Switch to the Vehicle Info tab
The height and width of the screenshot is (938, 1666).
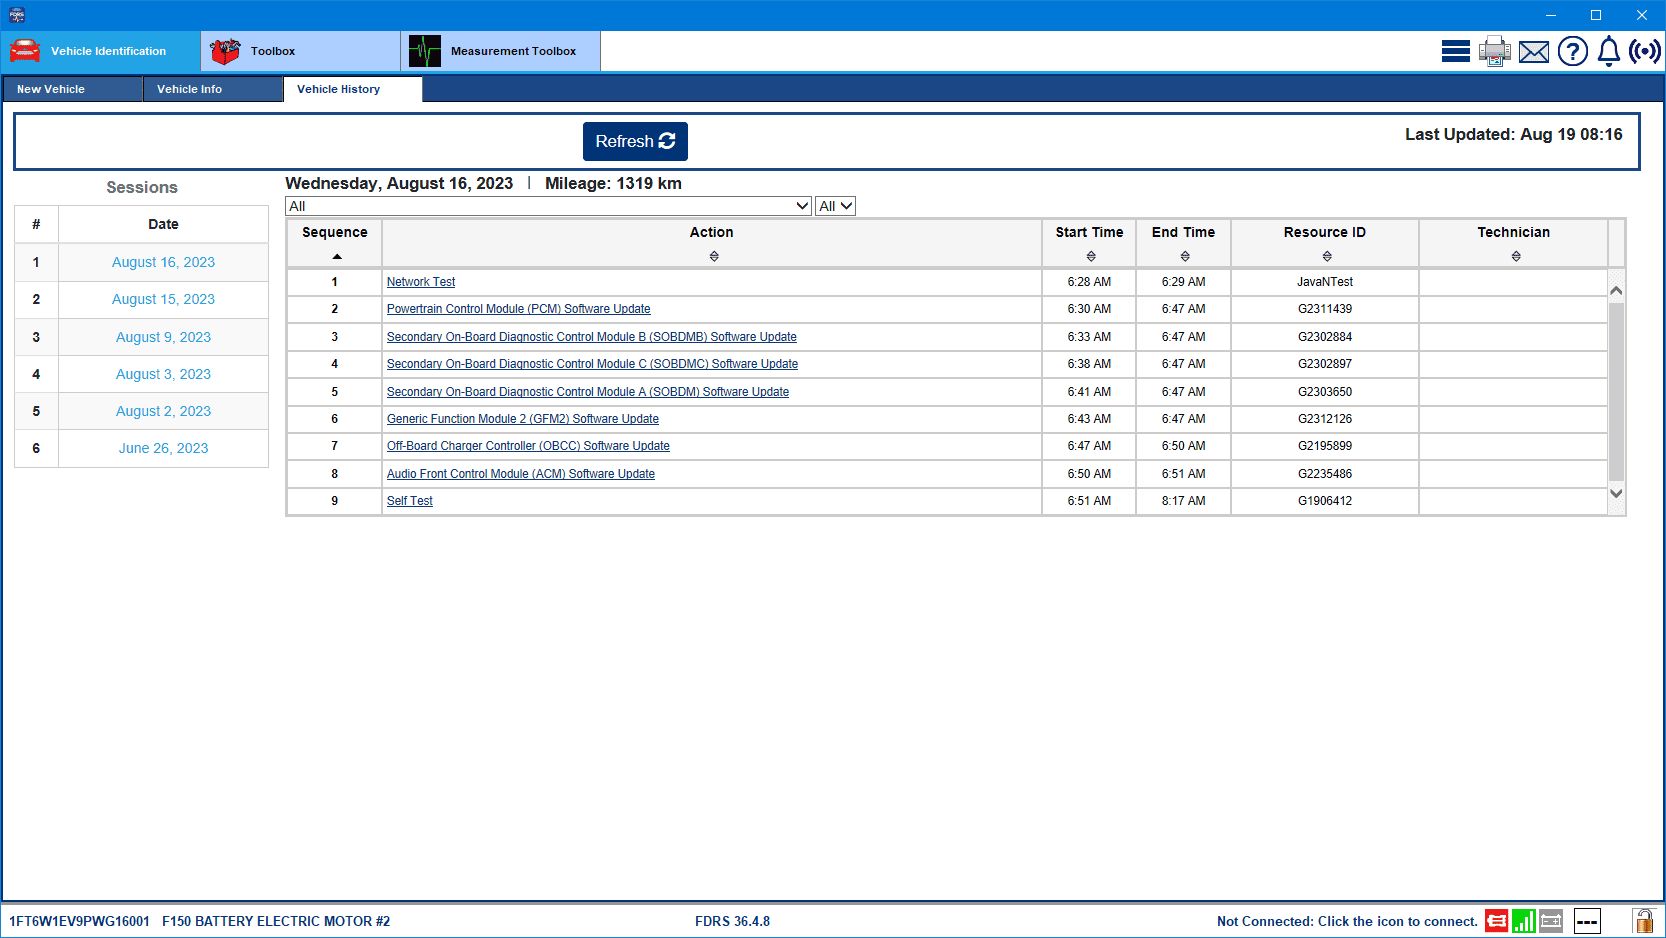(x=190, y=89)
